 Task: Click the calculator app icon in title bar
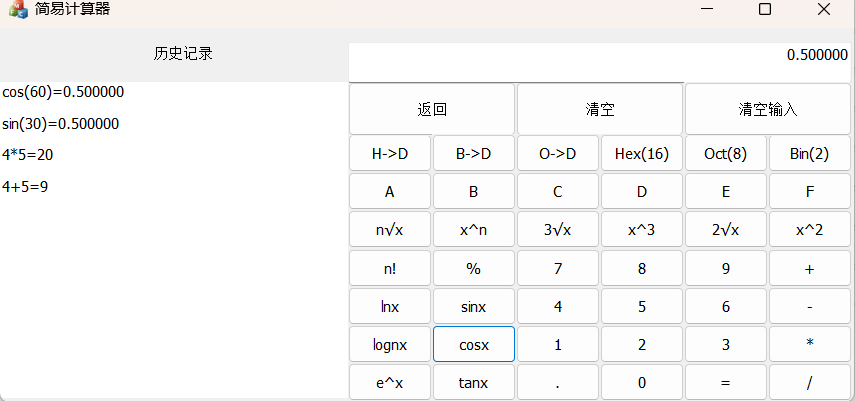(18, 10)
